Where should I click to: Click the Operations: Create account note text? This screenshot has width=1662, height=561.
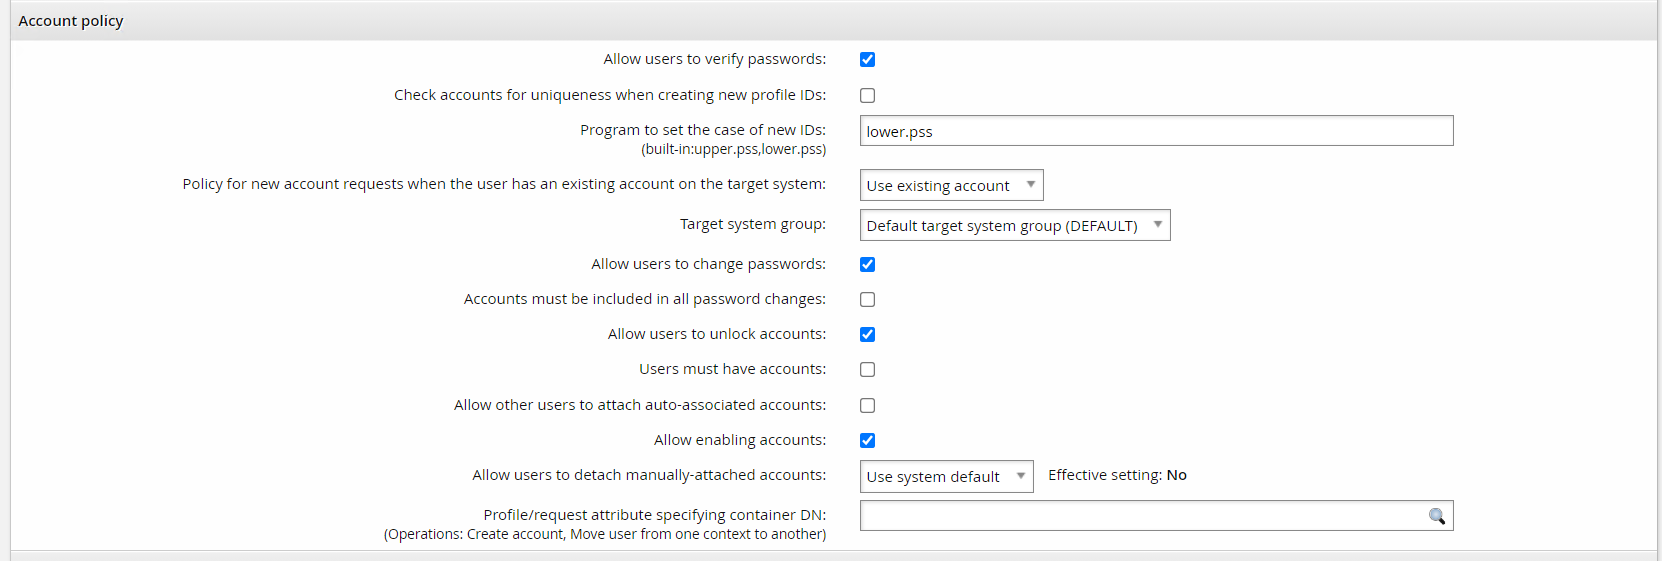tap(605, 535)
